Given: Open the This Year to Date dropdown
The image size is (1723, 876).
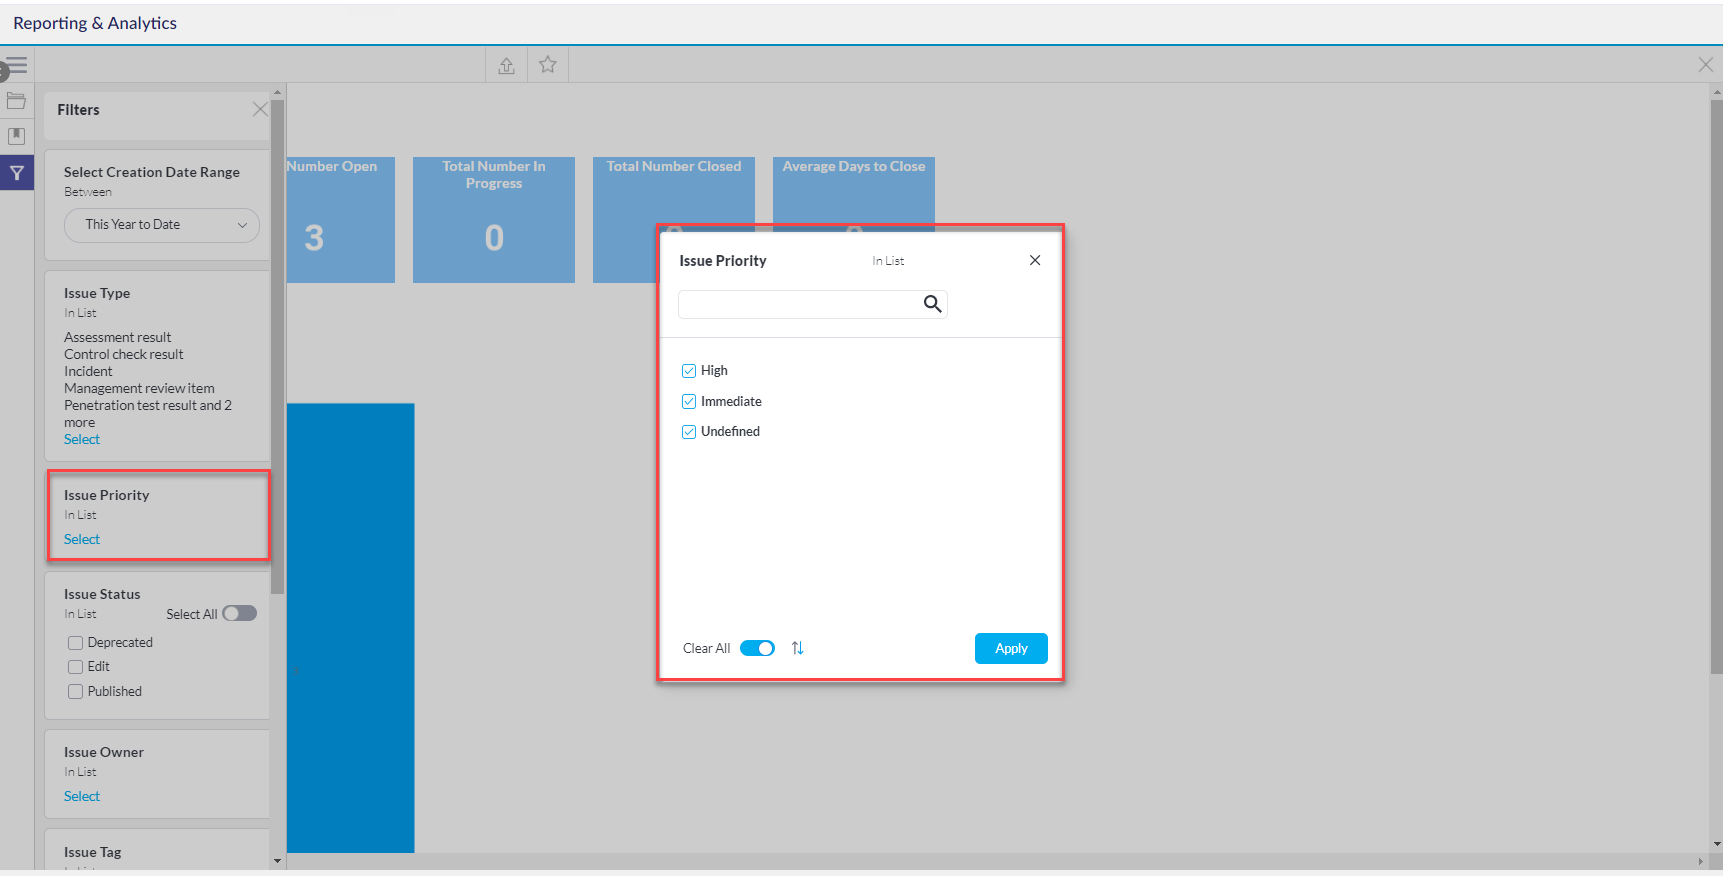Looking at the screenshot, I should (x=162, y=225).
